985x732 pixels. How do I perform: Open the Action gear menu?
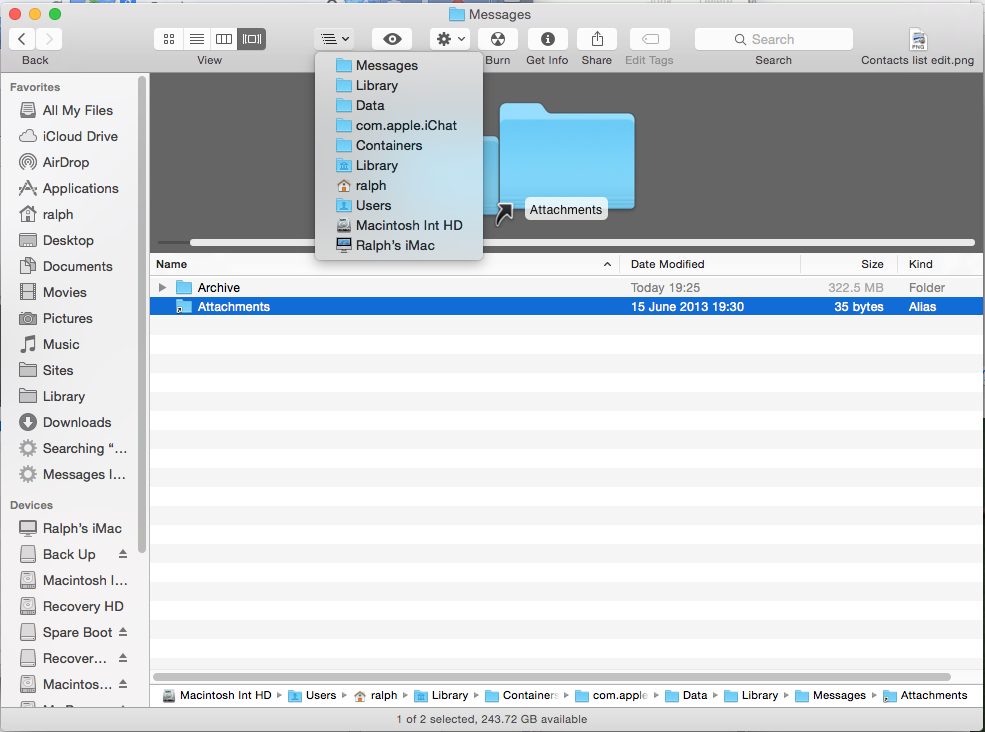coord(450,39)
